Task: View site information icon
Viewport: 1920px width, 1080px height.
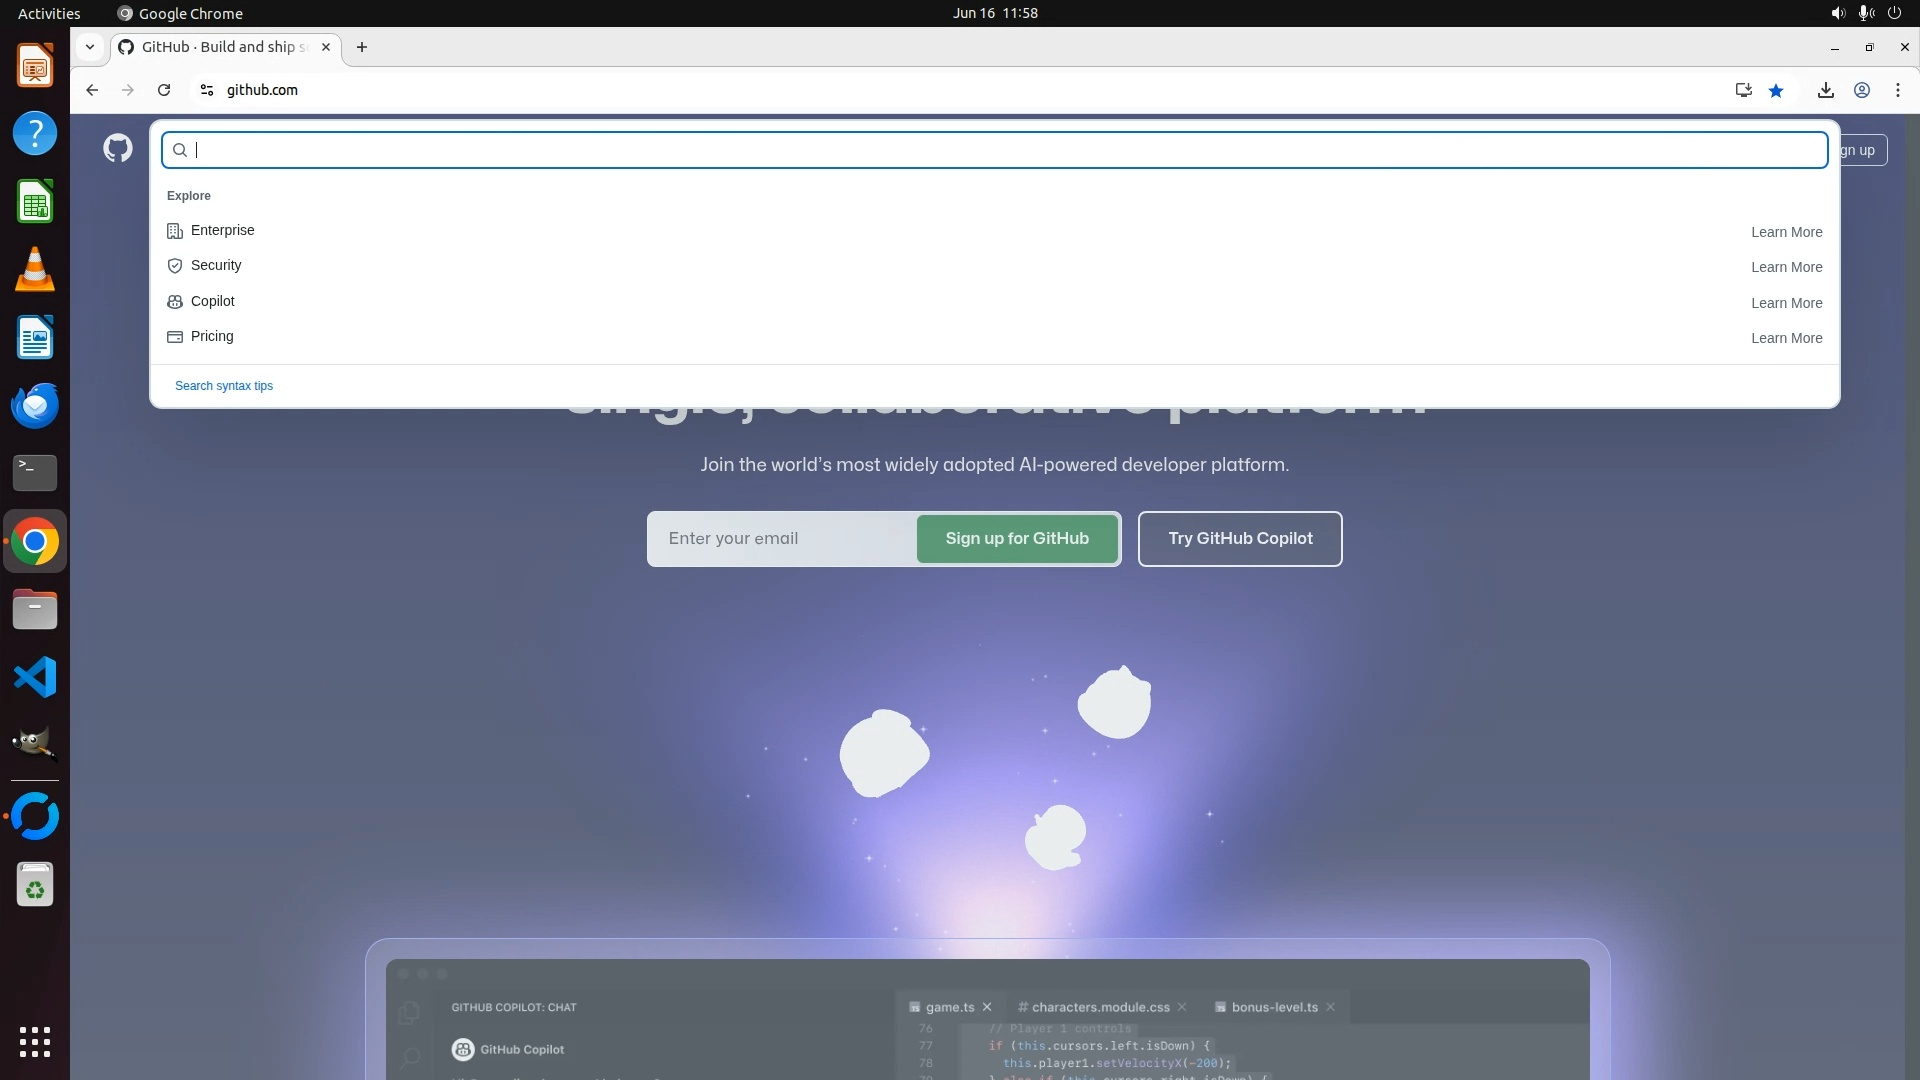Action: pyautogui.click(x=207, y=90)
